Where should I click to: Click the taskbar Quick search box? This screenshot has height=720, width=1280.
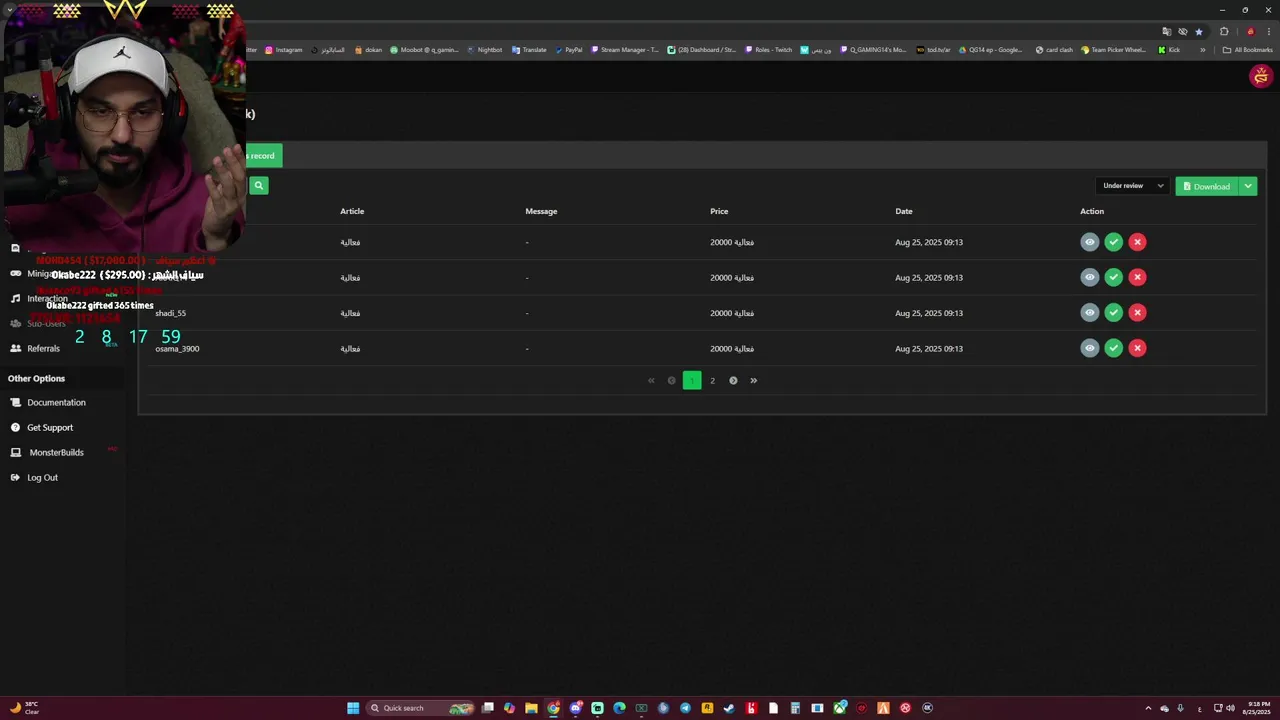click(420, 708)
